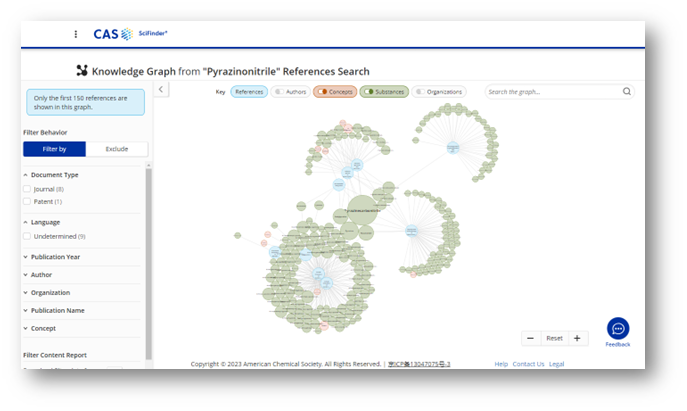The height and width of the screenshot is (411, 687).
Task: Expand the Publication Name filter
Action: pos(54,311)
